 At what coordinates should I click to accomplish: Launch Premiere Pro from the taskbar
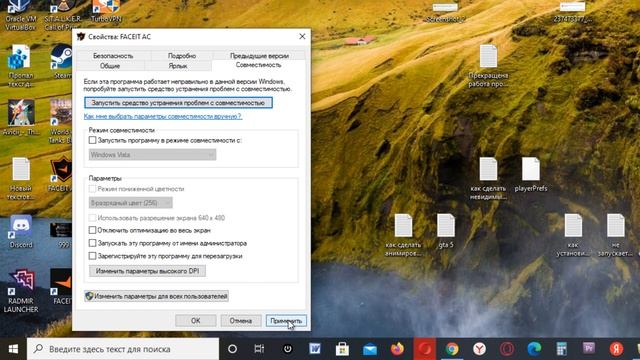pyautogui.click(x=589, y=349)
